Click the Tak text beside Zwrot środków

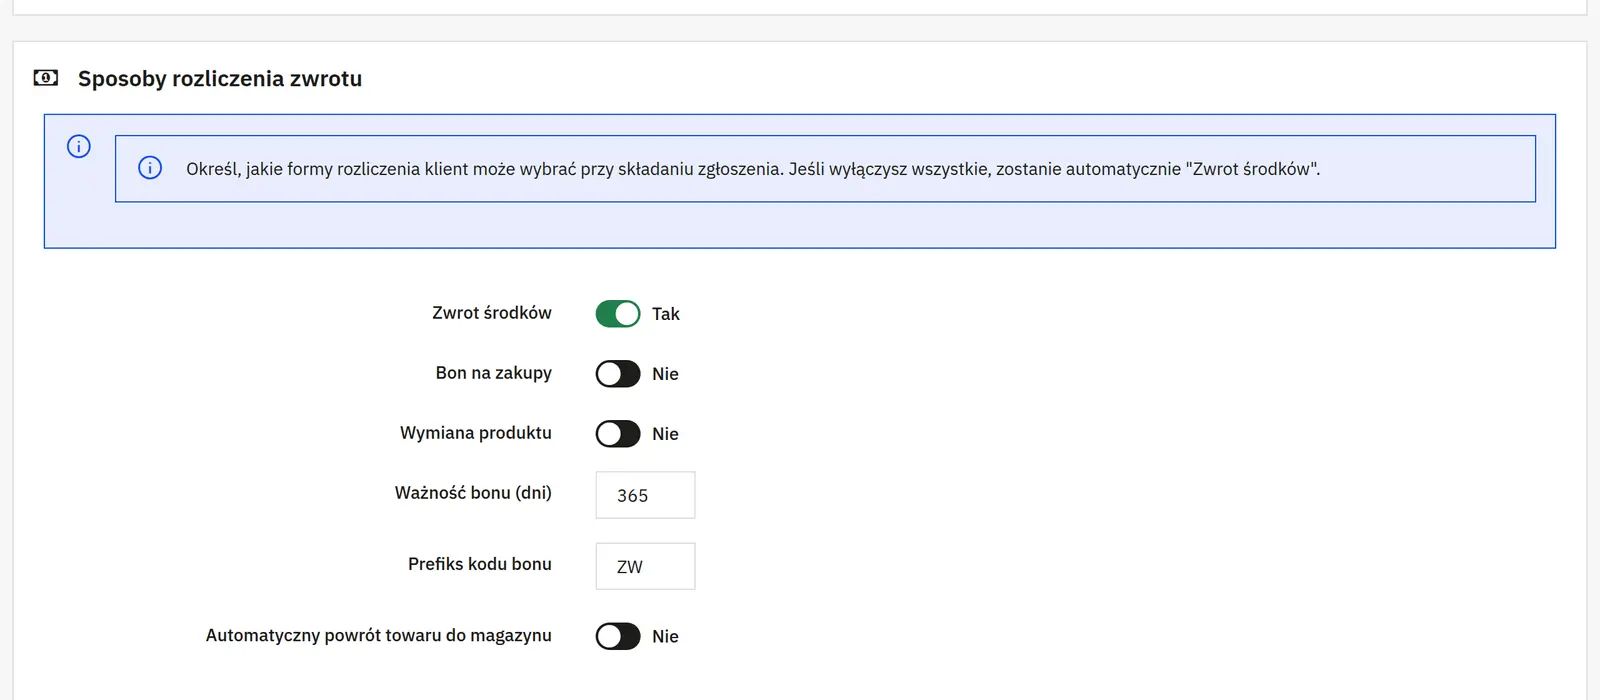tap(666, 314)
